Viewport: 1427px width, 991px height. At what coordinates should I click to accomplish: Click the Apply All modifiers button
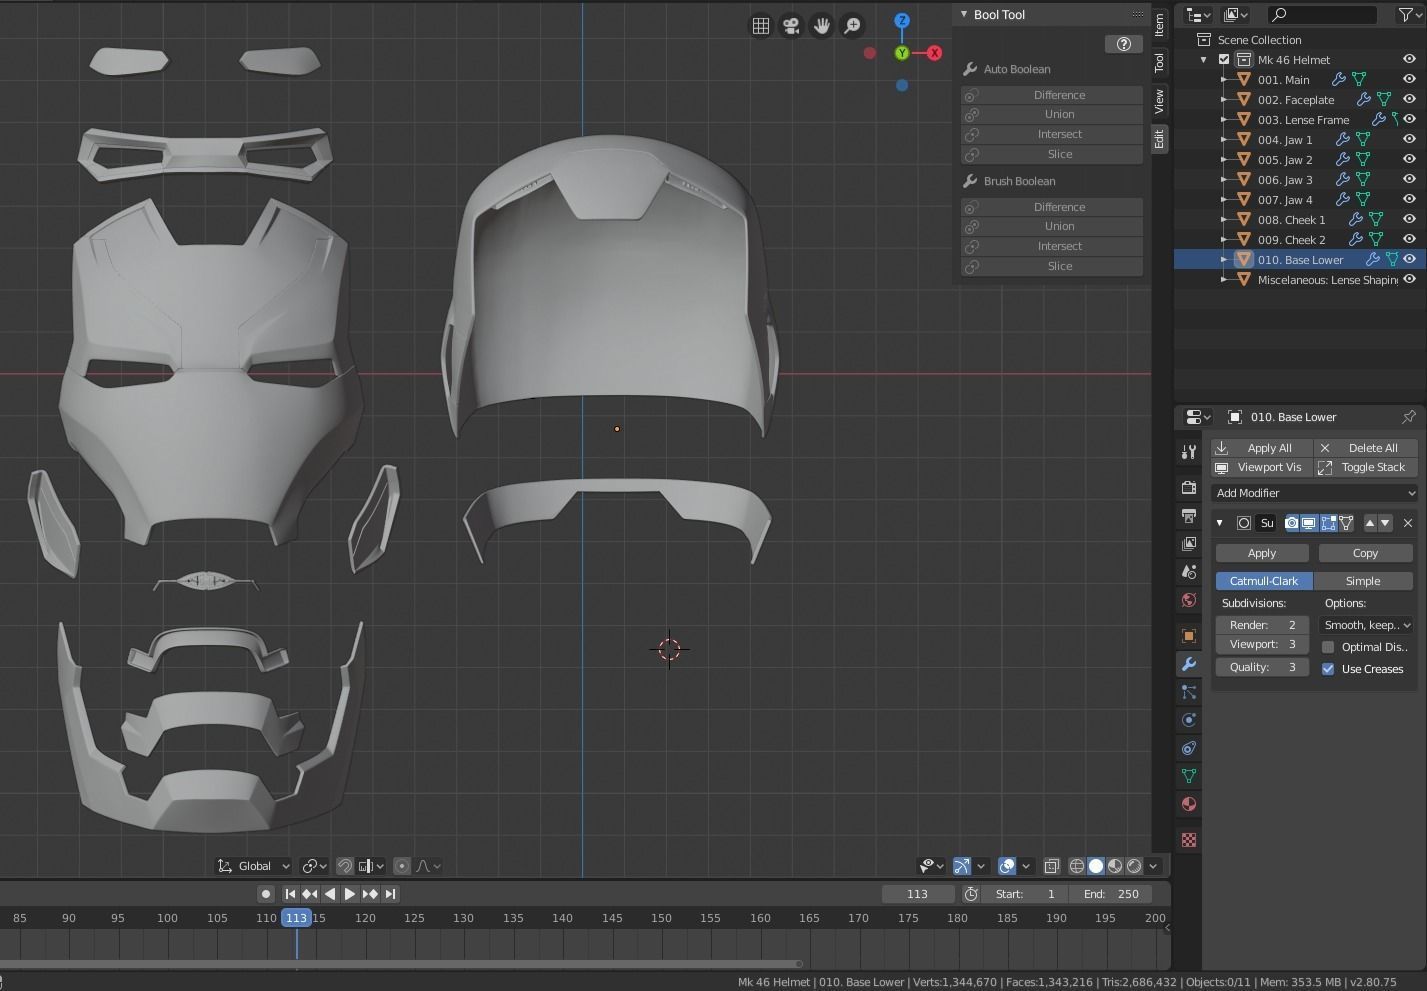[1260, 448]
